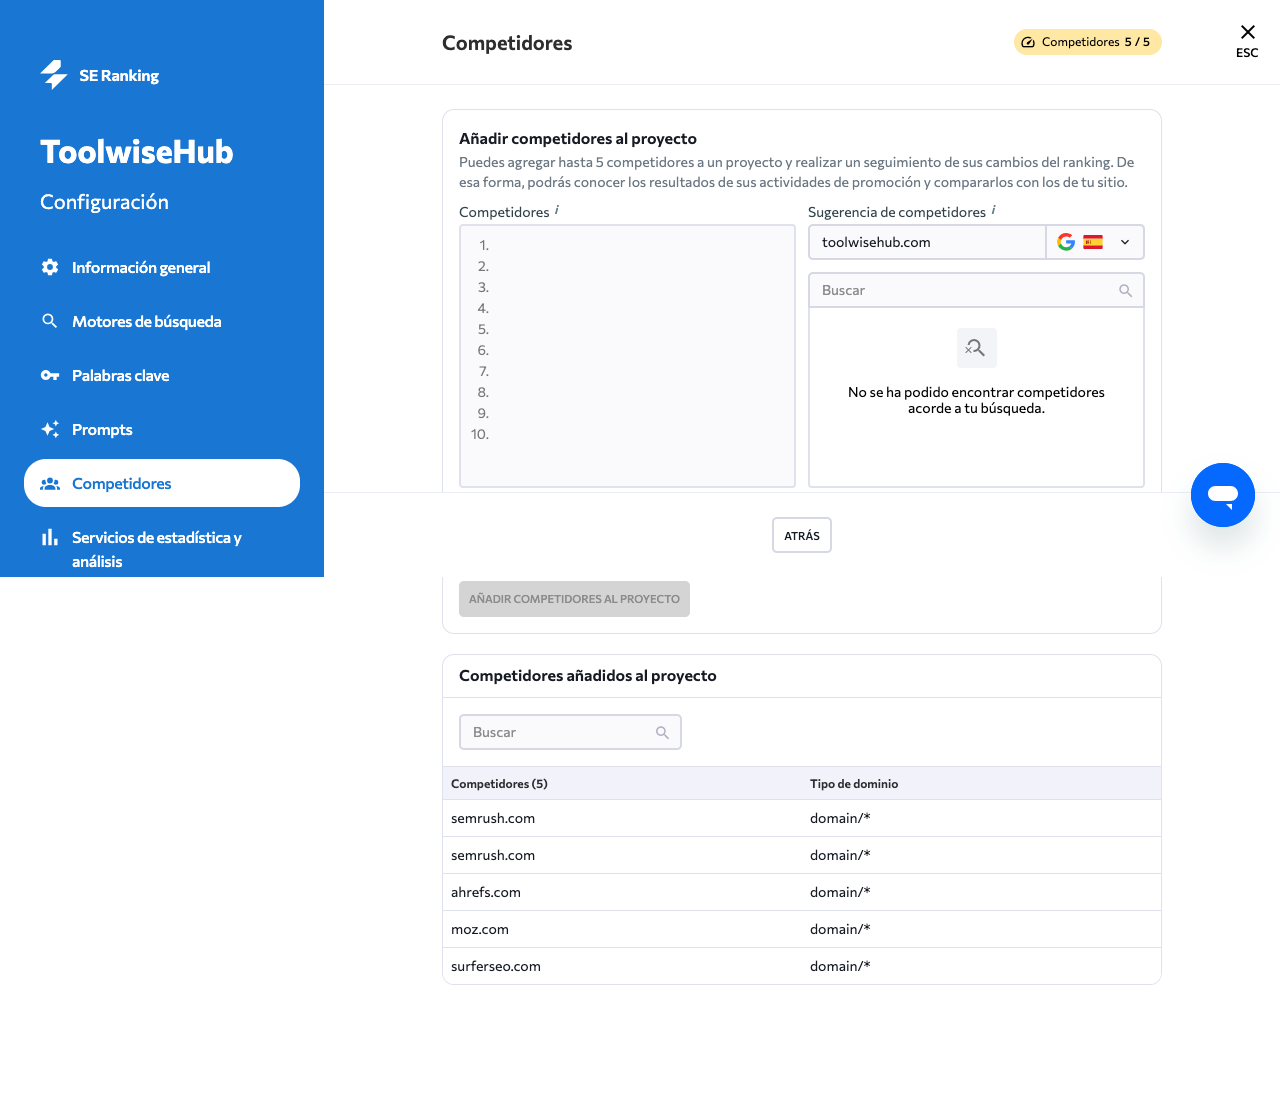
Task: Click the gauge icon in the Competidores 5/5 badge
Action: coord(1028,42)
